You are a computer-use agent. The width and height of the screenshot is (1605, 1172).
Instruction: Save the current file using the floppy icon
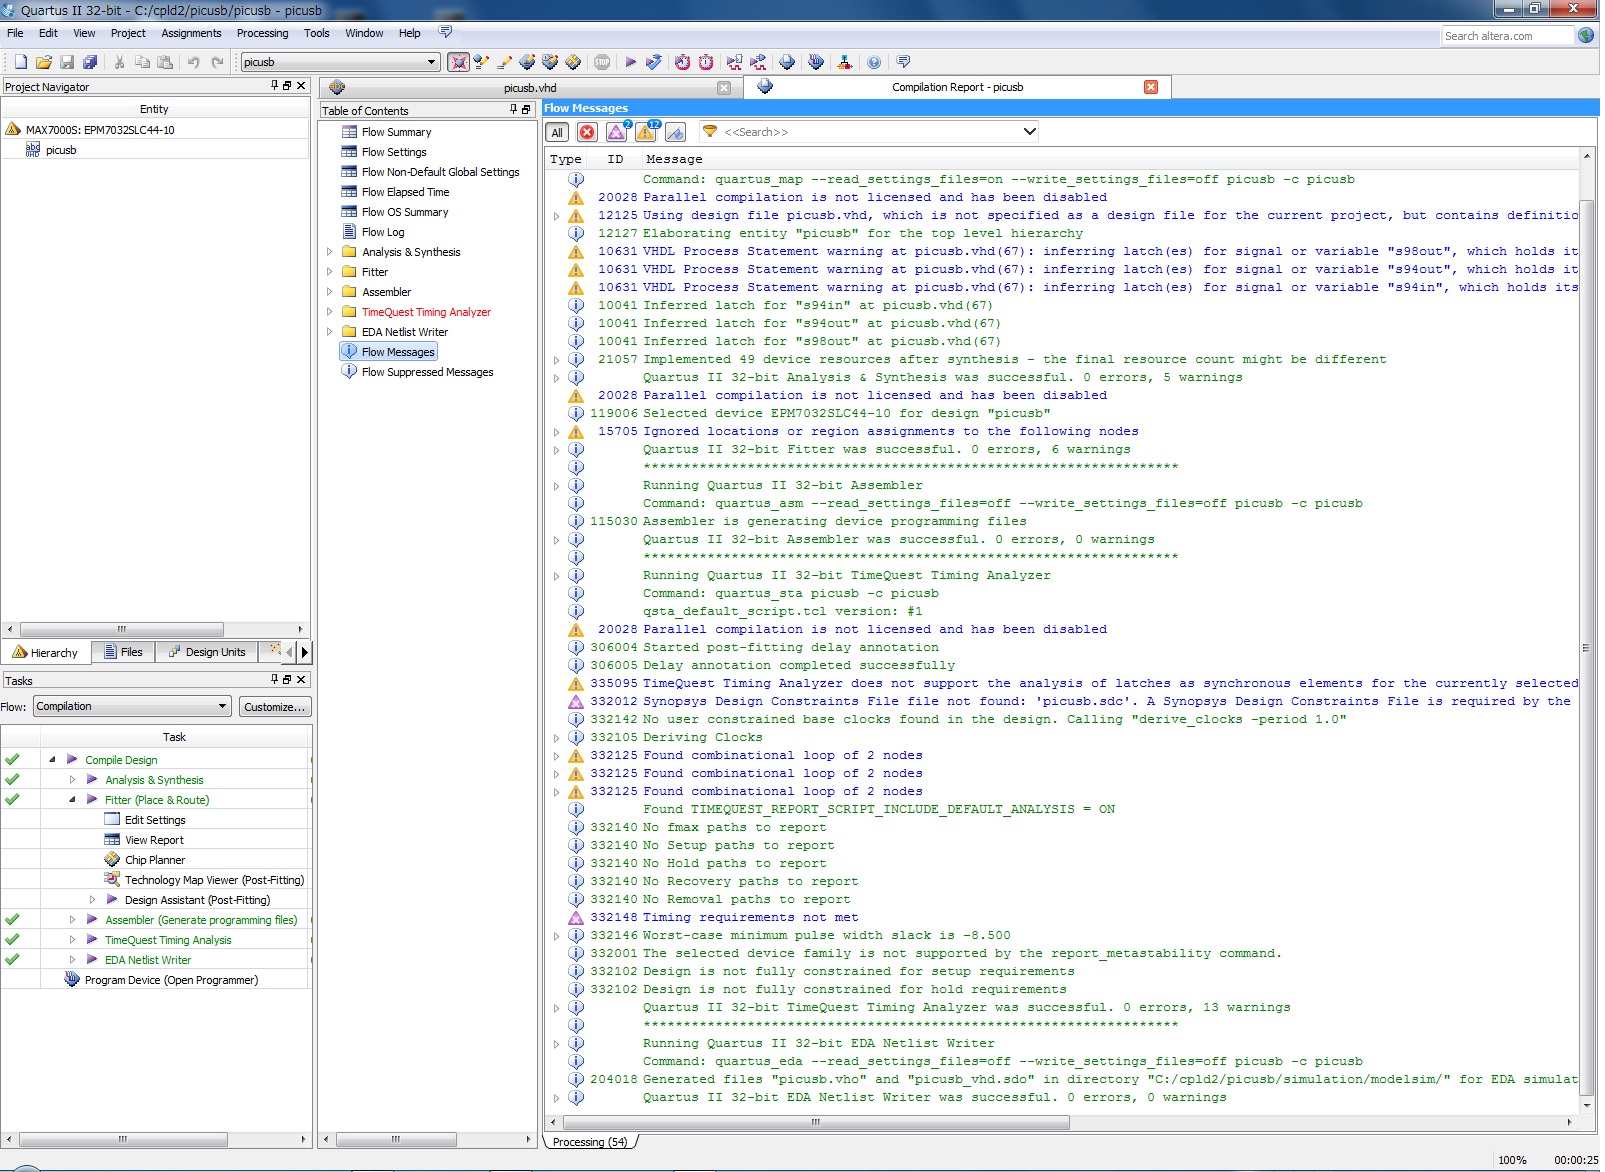click(x=67, y=62)
